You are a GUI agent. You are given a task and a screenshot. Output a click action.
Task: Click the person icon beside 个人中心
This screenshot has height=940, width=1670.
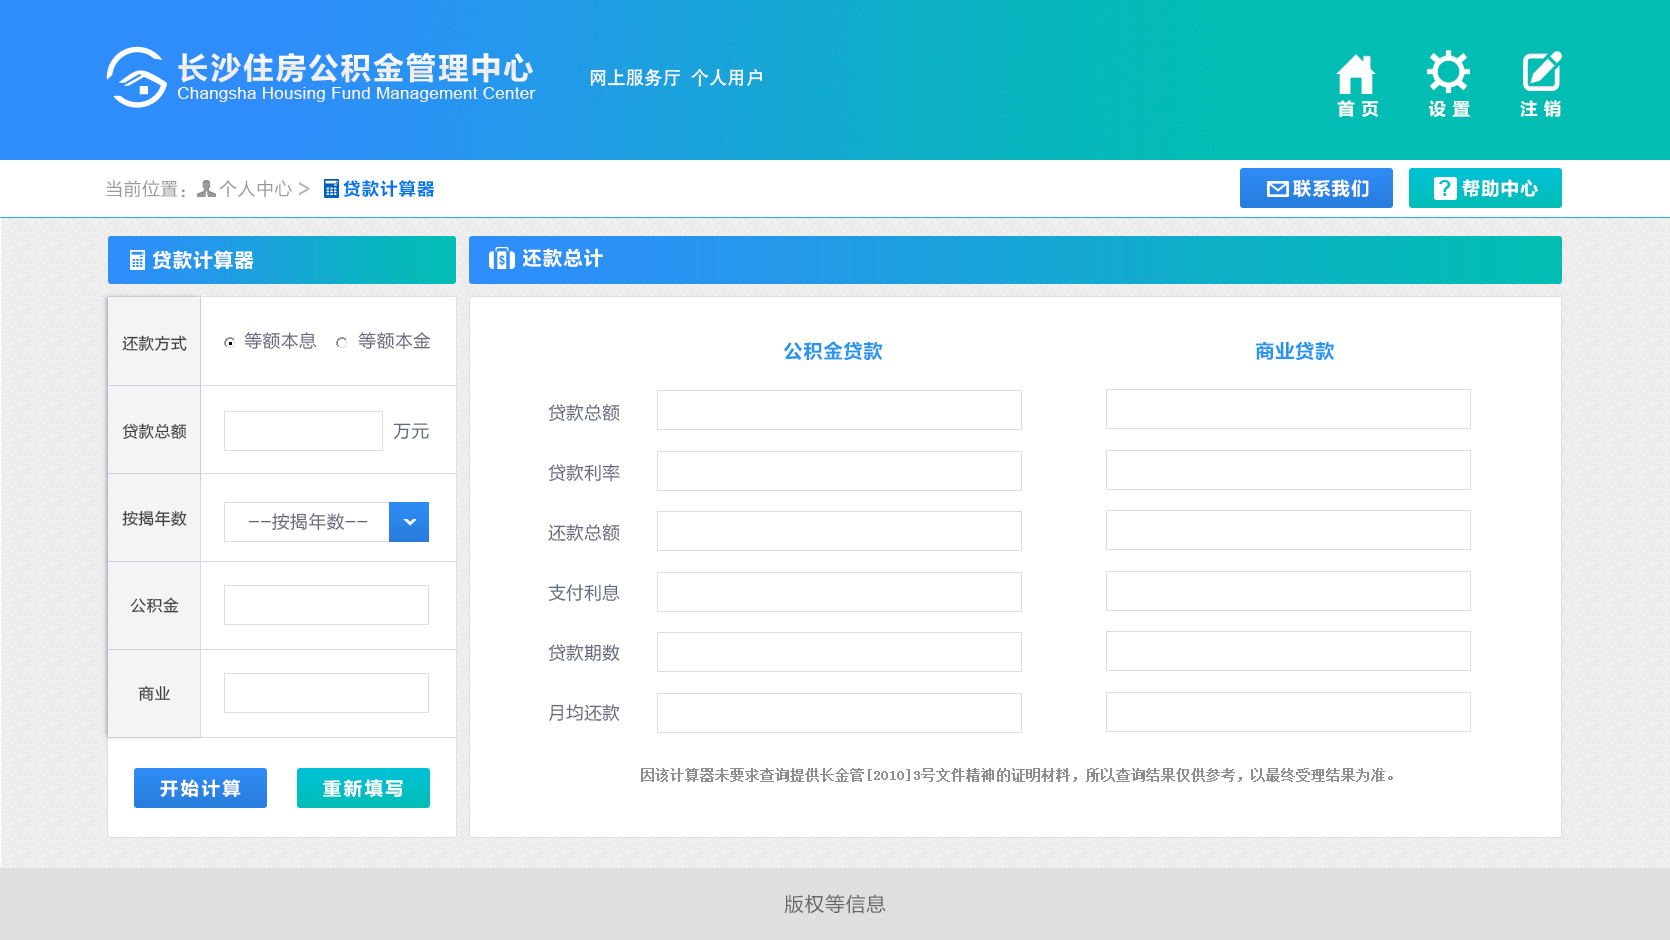[206, 189]
